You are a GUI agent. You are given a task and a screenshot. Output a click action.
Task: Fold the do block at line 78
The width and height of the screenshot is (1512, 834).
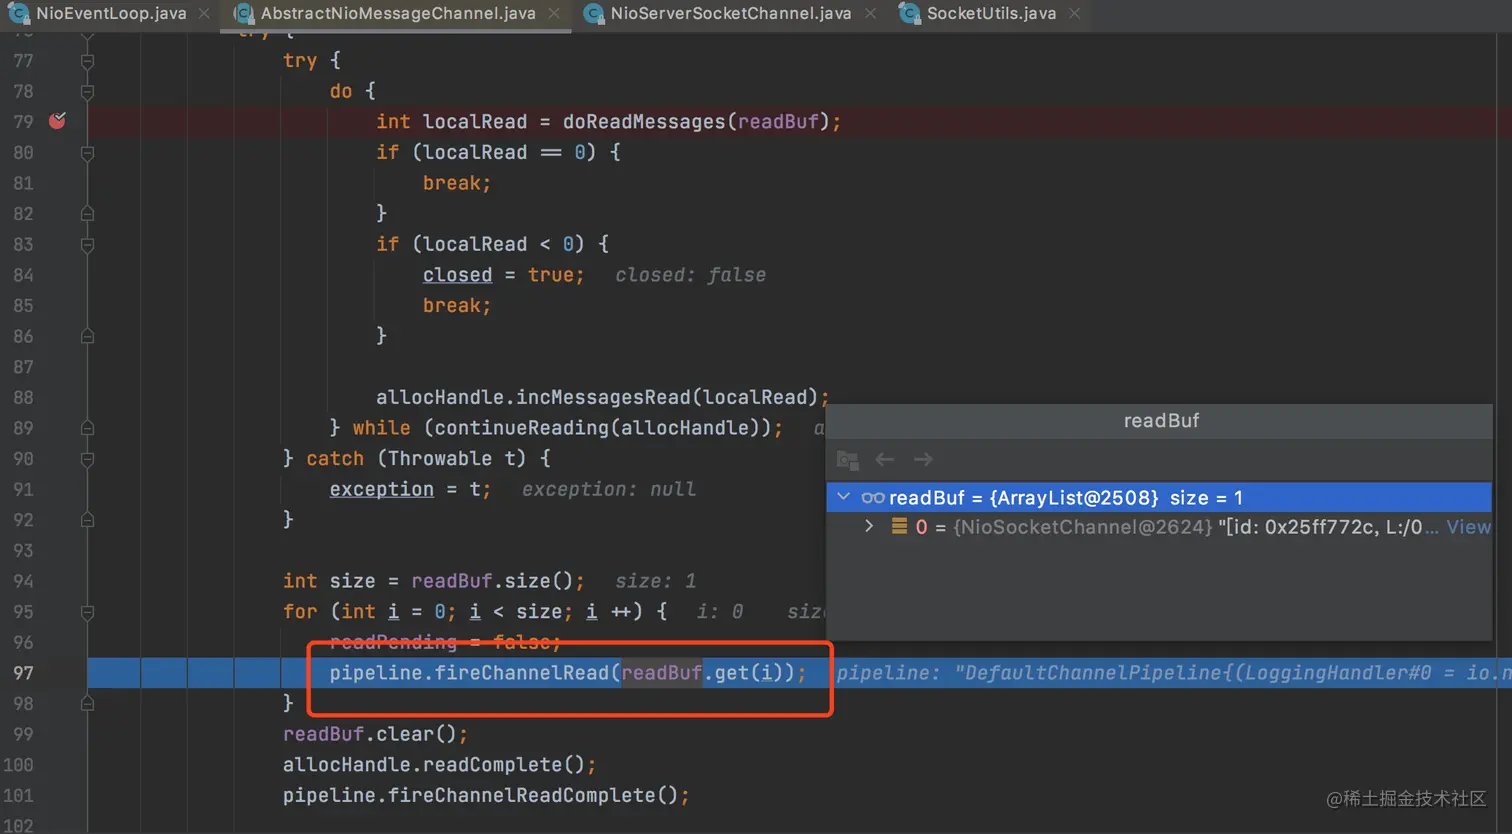point(87,92)
